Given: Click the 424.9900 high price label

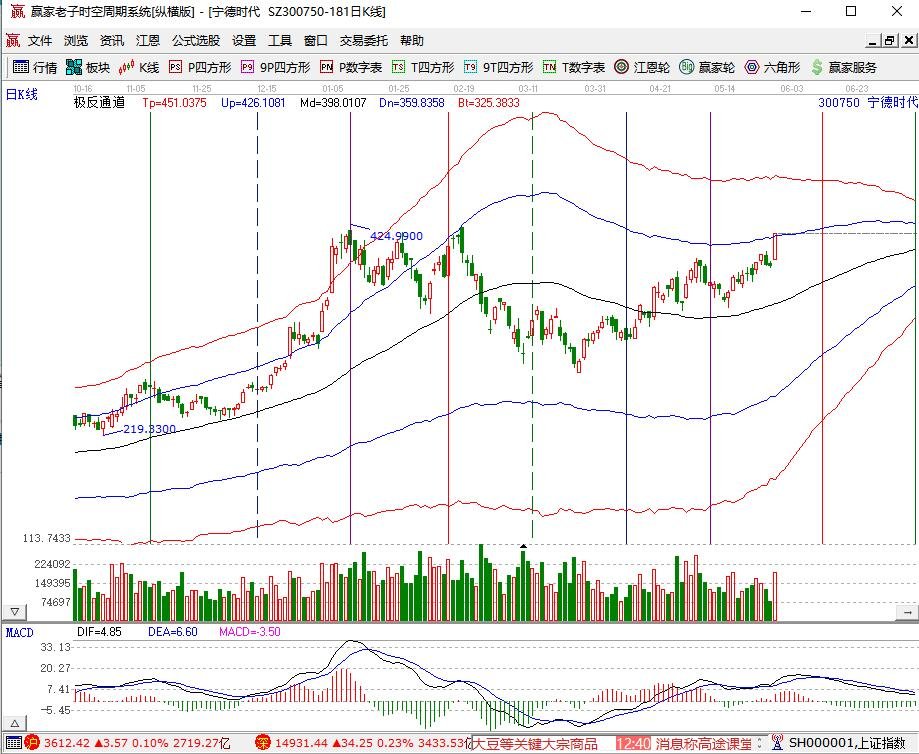Looking at the screenshot, I should (396, 236).
